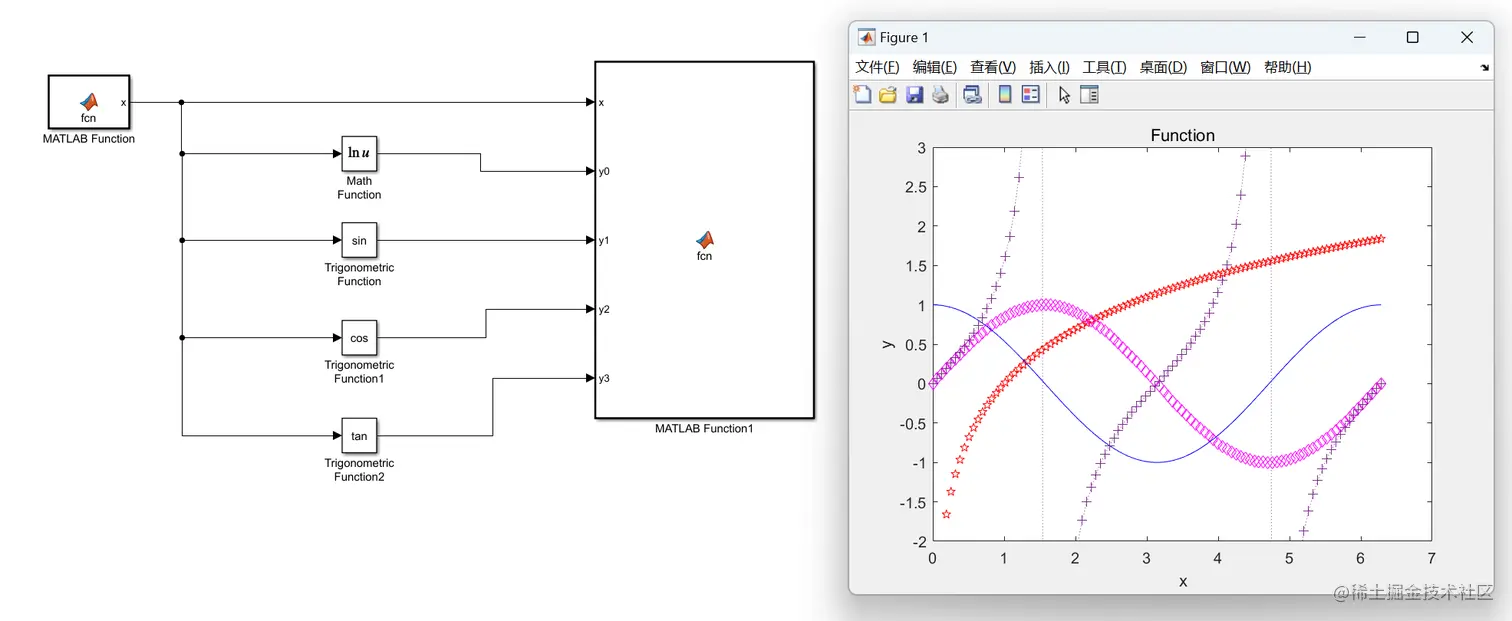The image size is (1512, 621).
Task: Click the Link Plot toolbar icon
Action: (972, 95)
